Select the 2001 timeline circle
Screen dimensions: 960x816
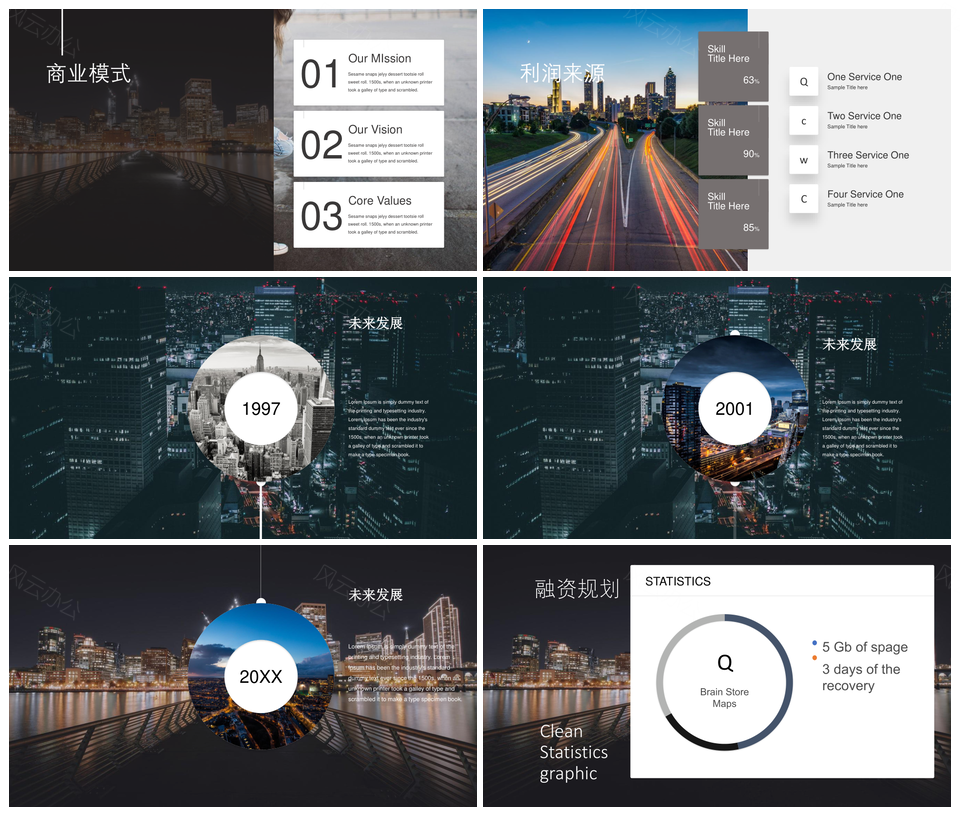pyautogui.click(x=734, y=408)
